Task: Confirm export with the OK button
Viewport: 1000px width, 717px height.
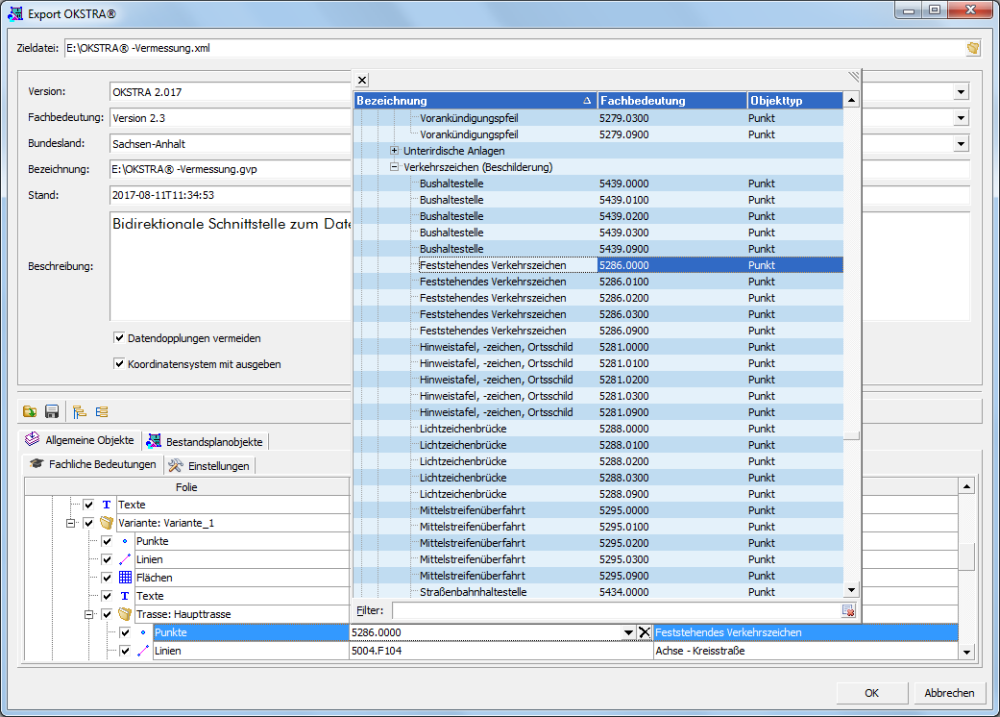Action: (872, 693)
